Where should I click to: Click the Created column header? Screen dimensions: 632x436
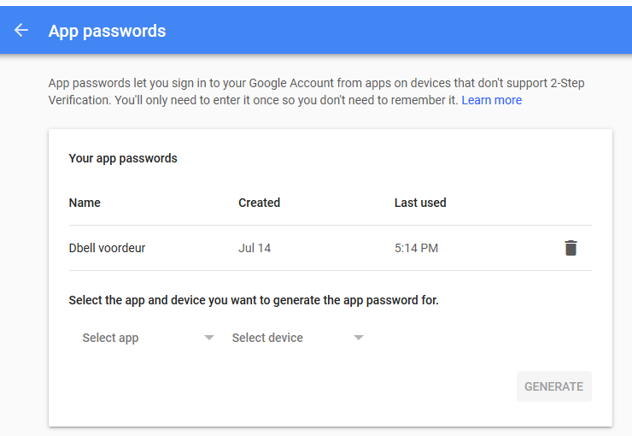point(259,202)
